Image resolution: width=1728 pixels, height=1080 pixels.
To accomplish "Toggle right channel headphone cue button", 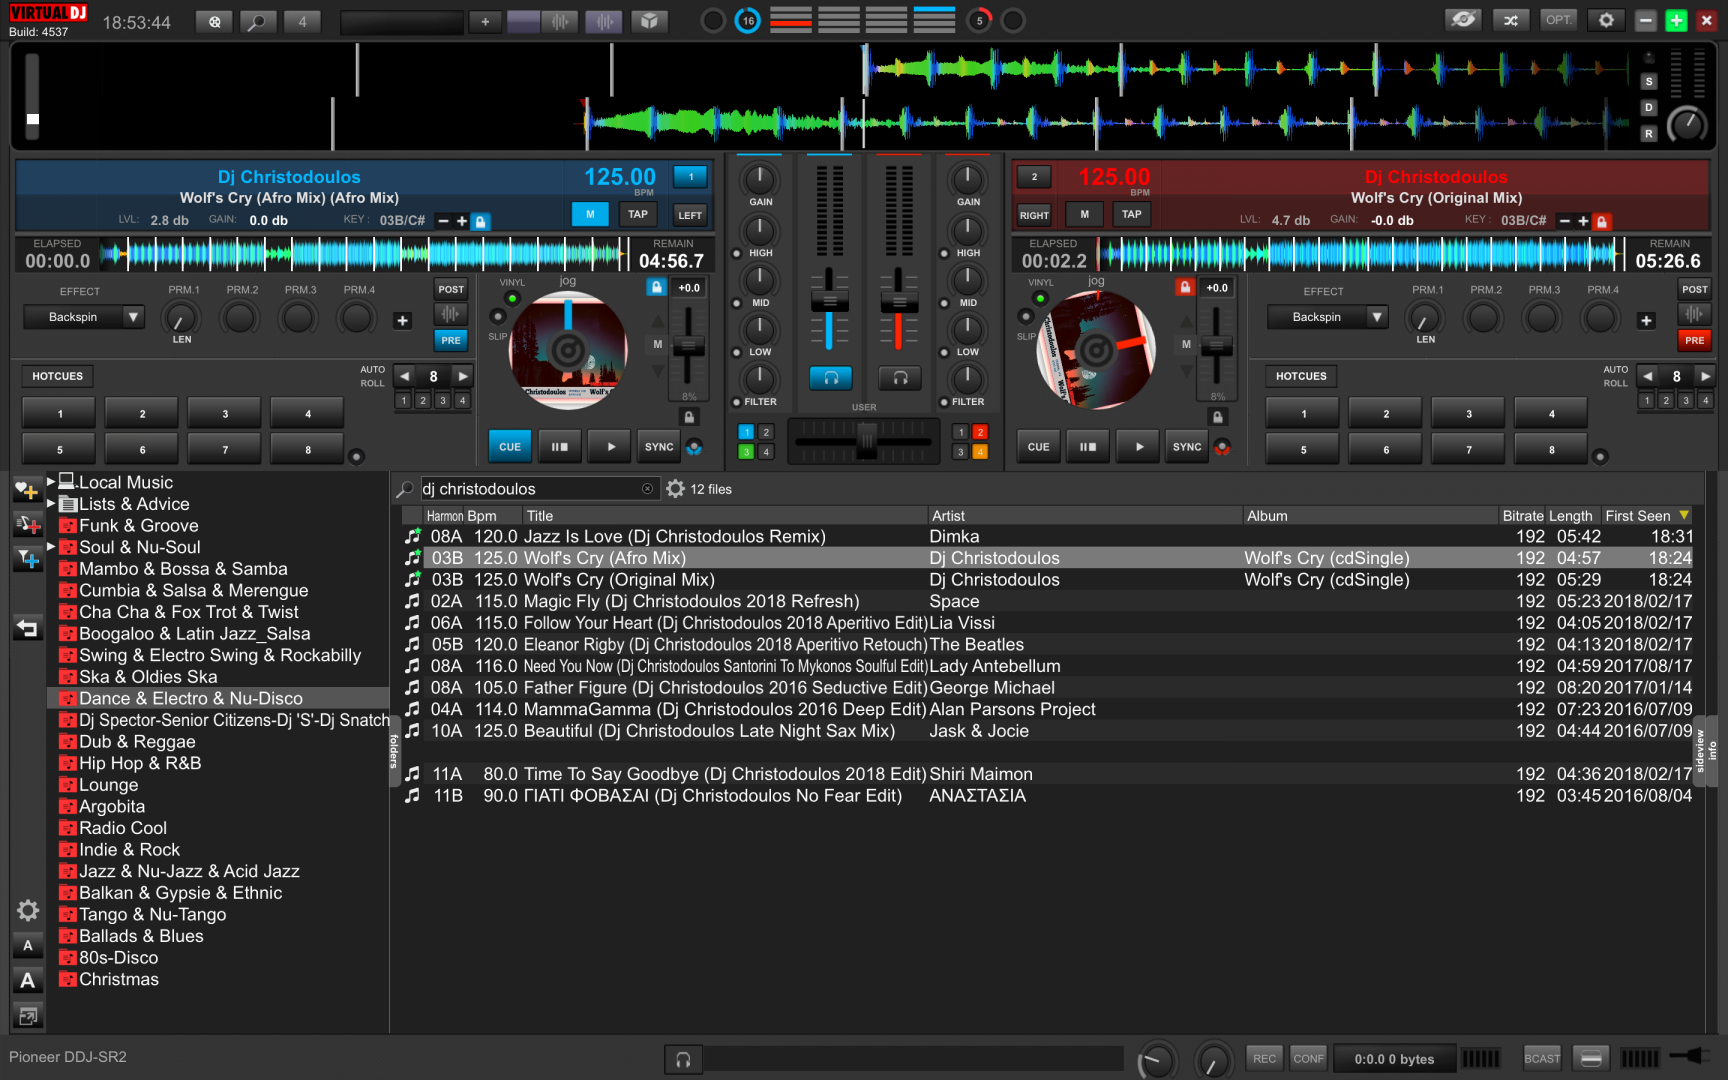I will tap(899, 378).
